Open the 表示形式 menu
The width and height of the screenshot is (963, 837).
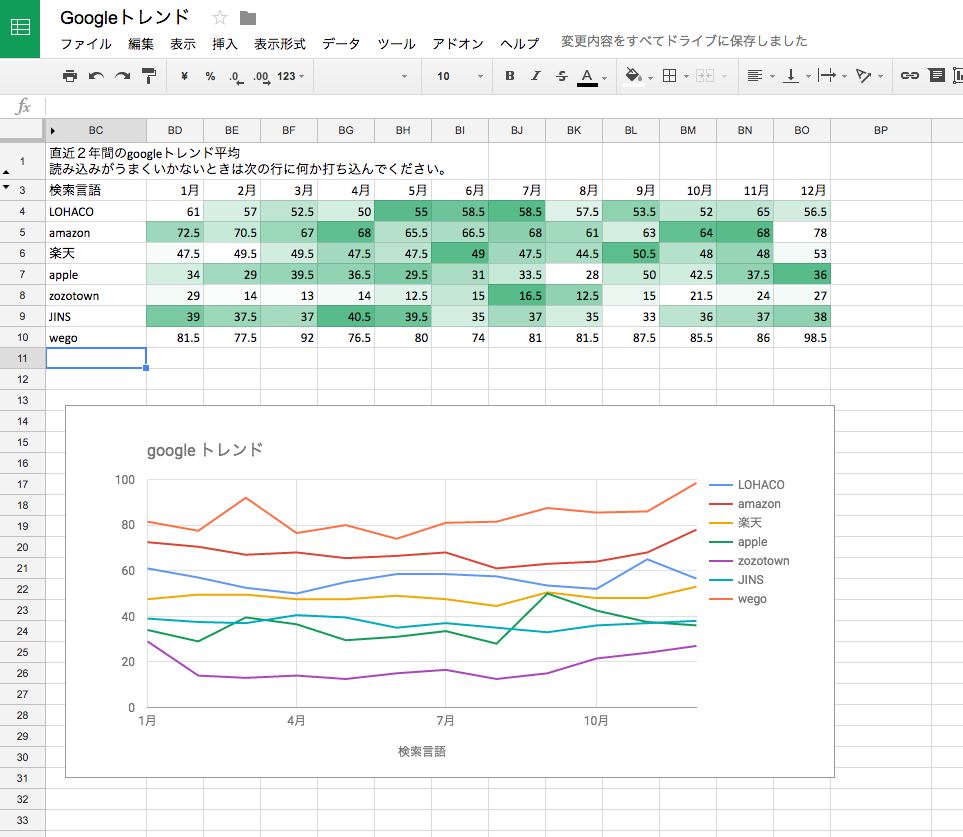(x=280, y=44)
